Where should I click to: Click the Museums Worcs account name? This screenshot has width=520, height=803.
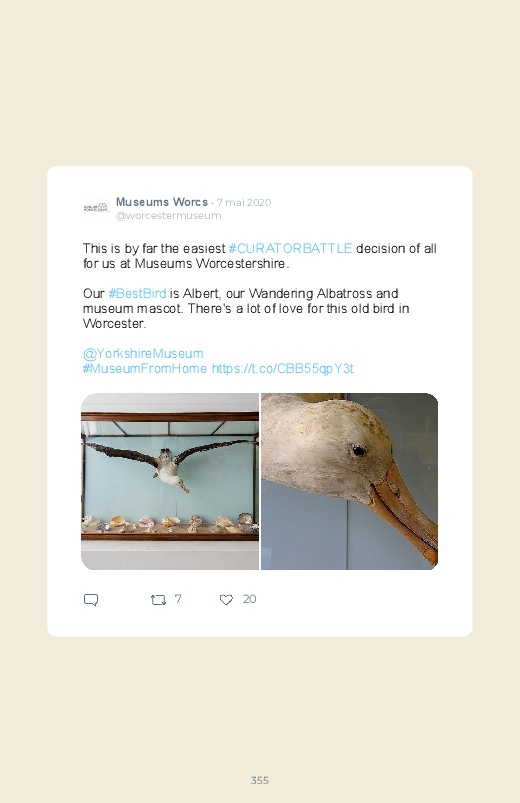[x=162, y=202]
